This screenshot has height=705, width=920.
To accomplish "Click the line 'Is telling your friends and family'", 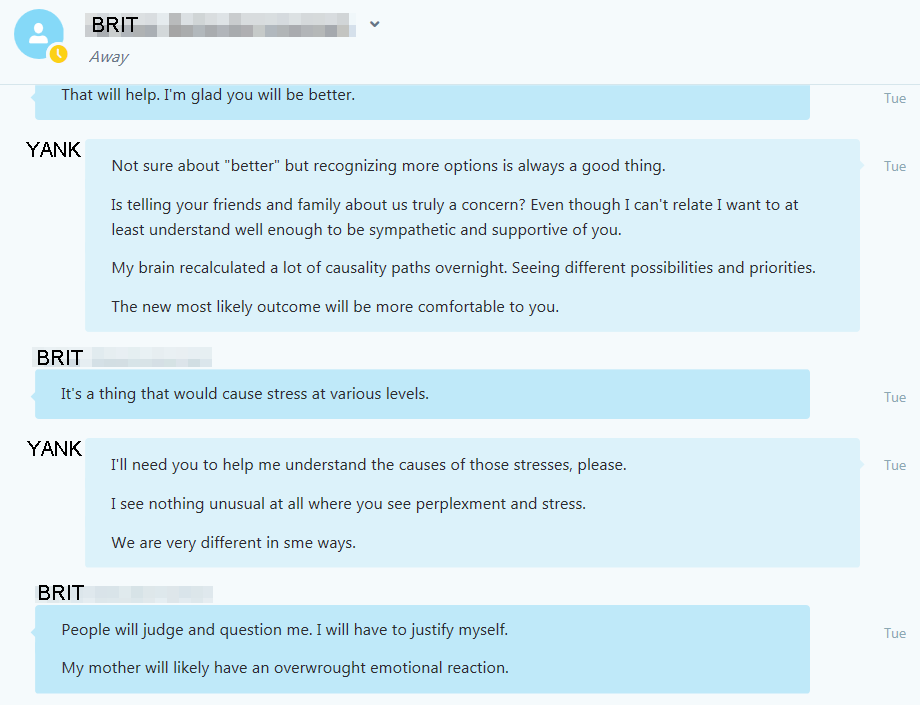I will pos(455,217).
